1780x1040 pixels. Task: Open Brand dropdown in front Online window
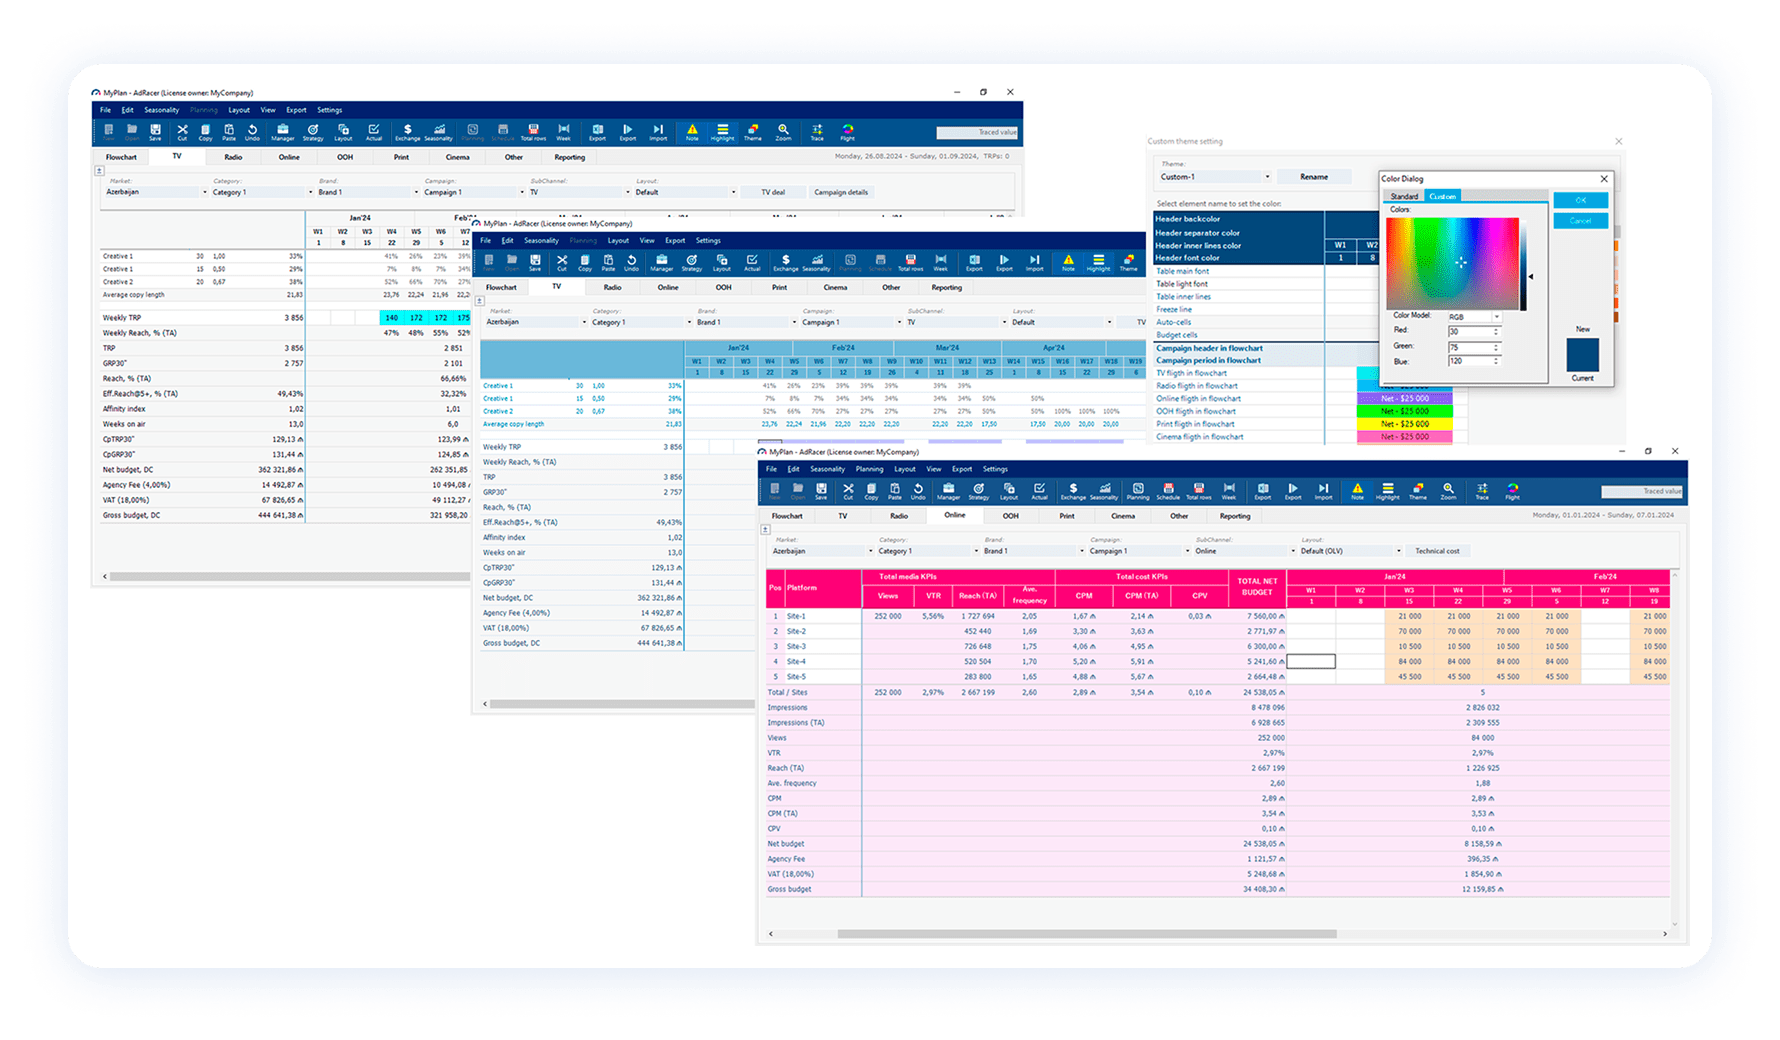1034,551
